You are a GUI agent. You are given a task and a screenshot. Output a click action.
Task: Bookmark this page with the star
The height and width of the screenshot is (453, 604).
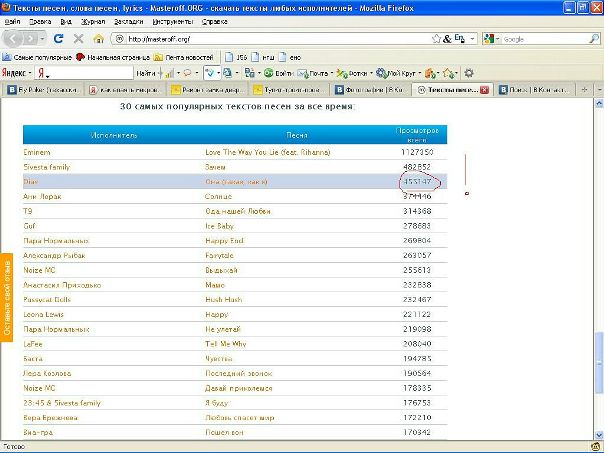(x=436, y=39)
